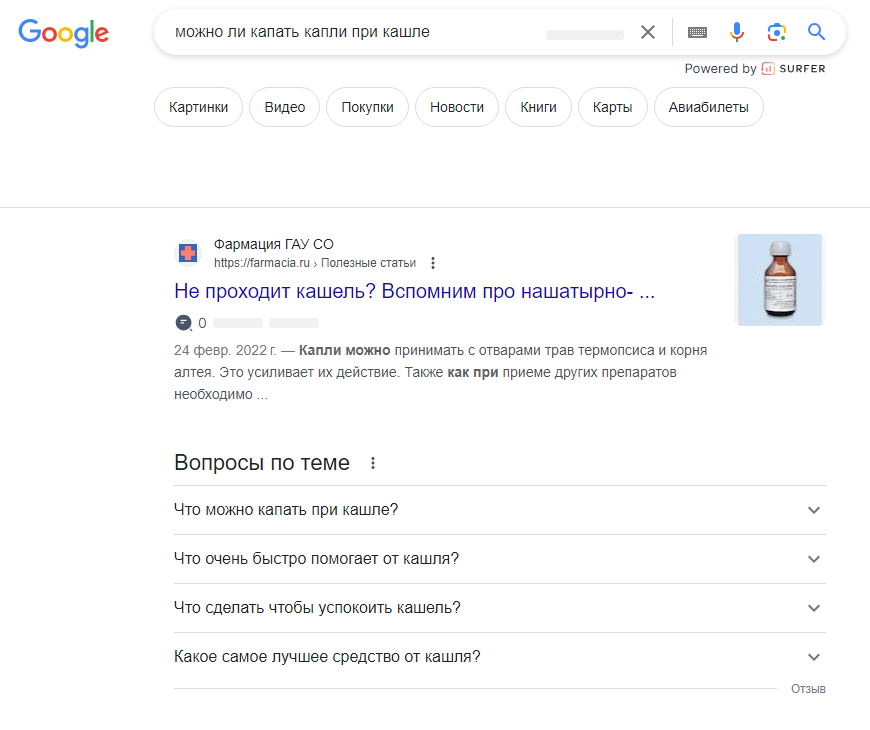Open the on-screen keyboard icon

[697, 31]
